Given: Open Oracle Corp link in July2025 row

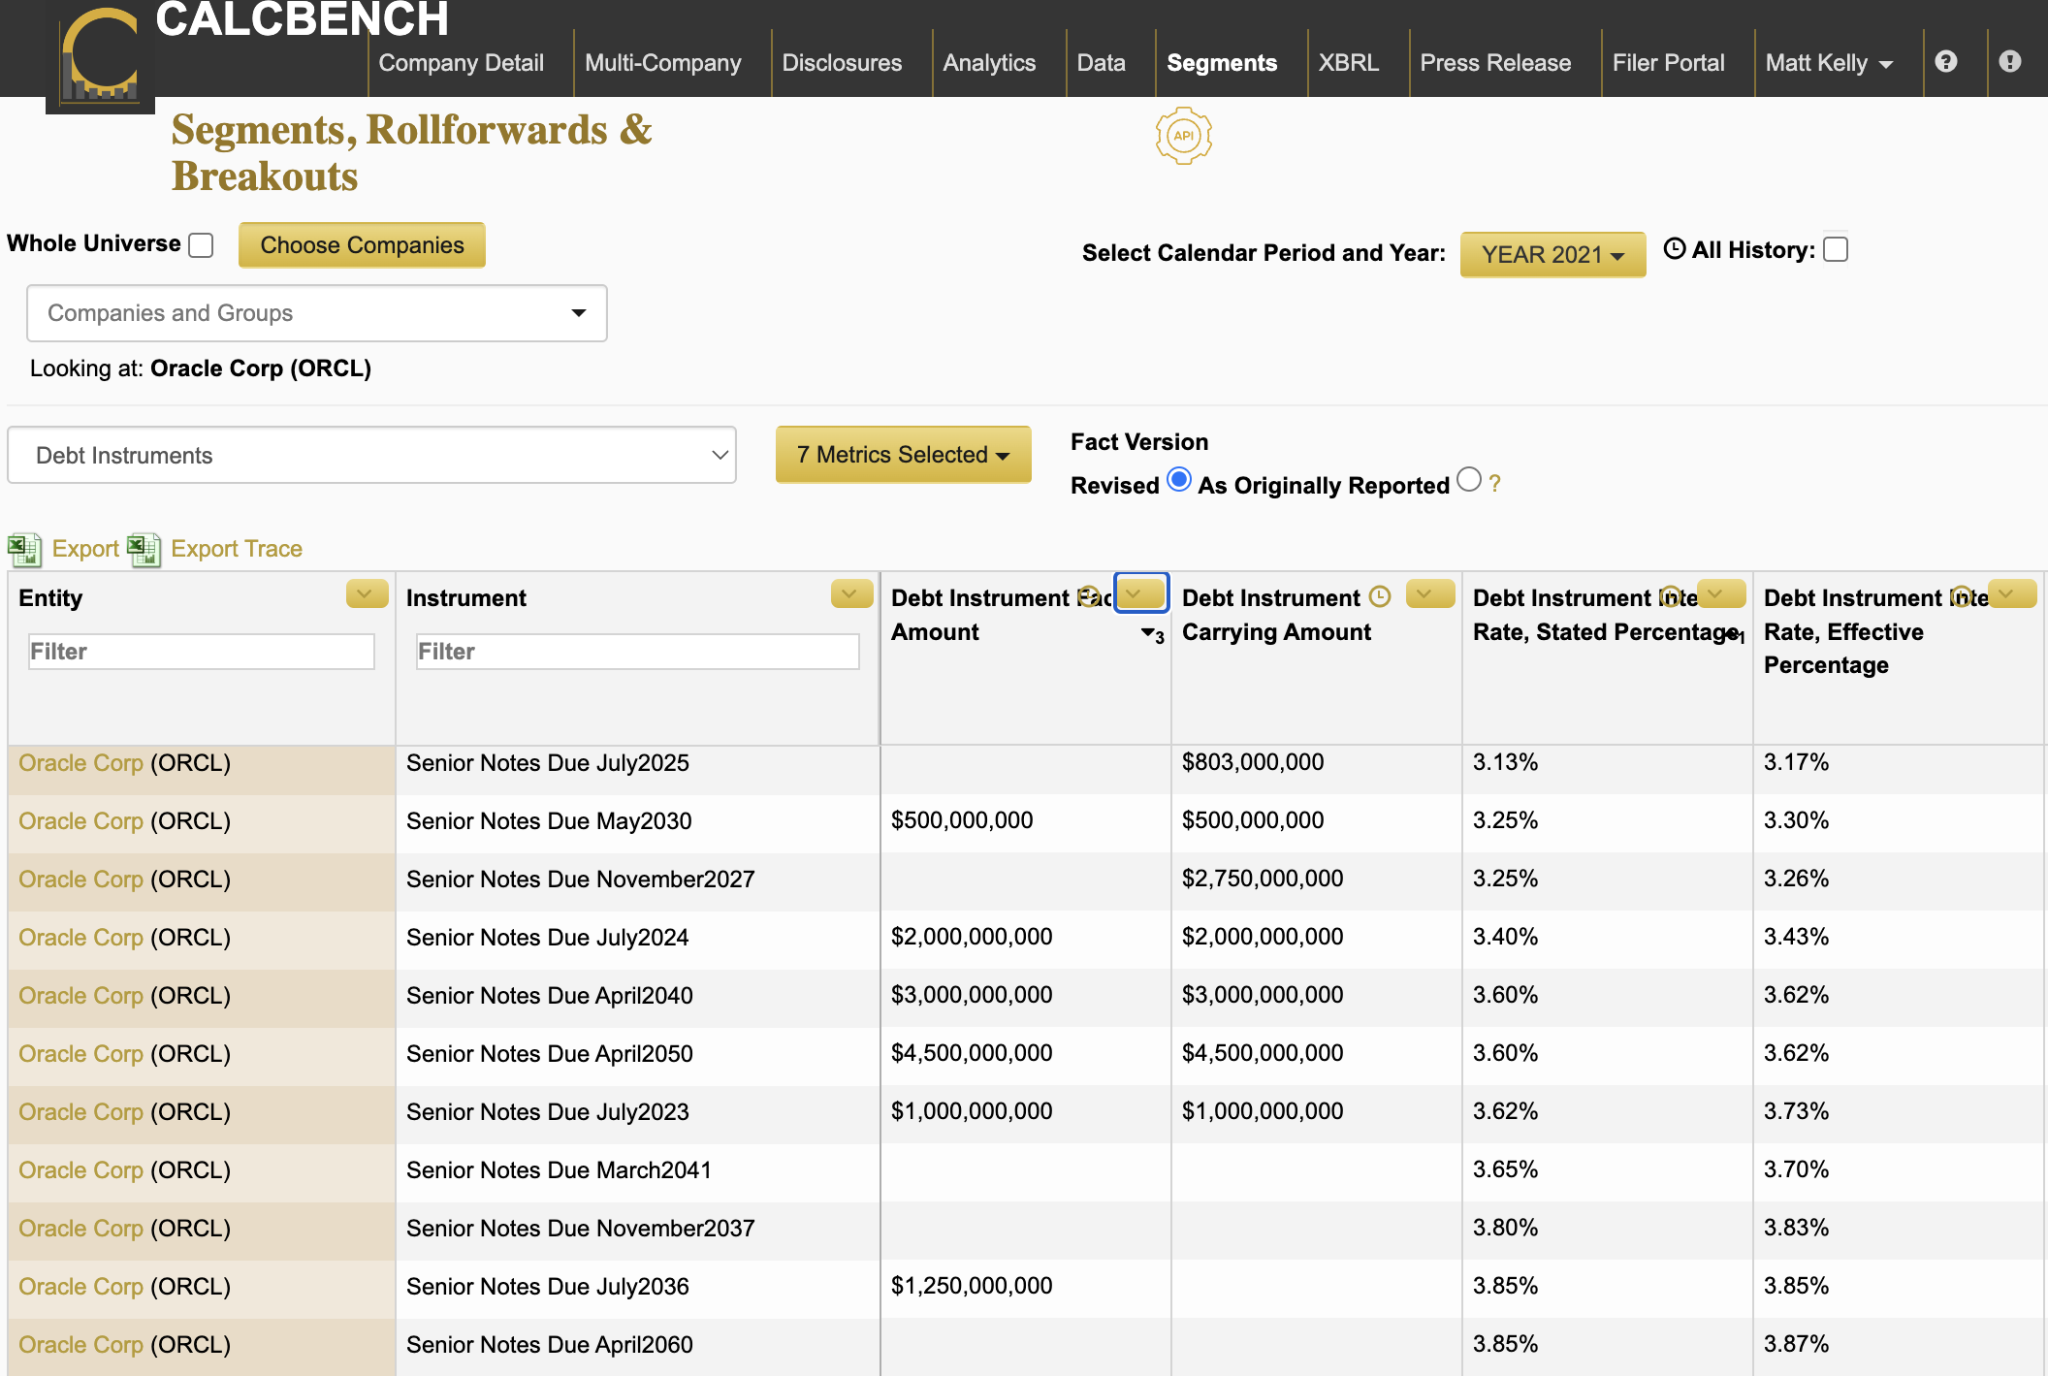Looking at the screenshot, I should click(x=80, y=763).
